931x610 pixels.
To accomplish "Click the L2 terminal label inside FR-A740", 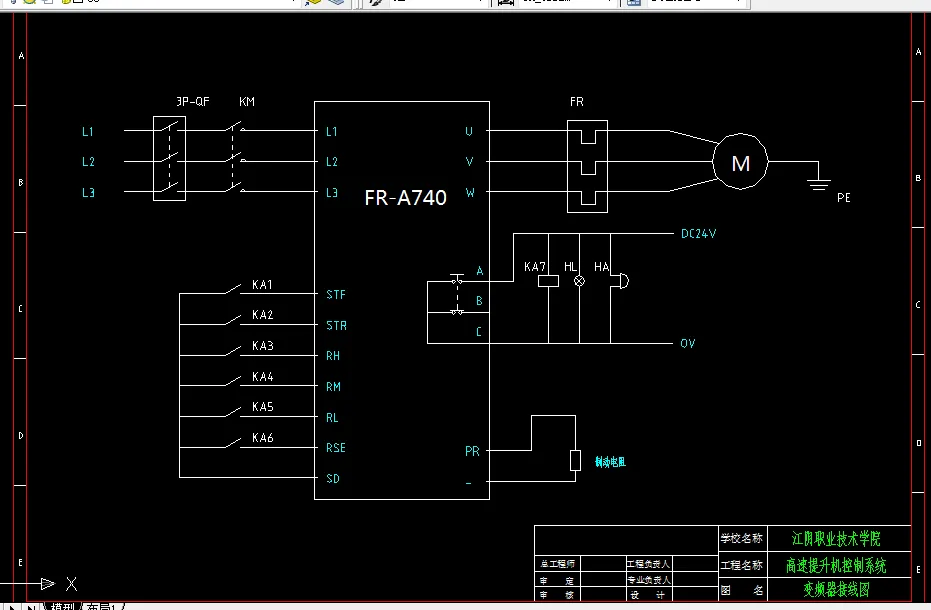I will [331, 162].
